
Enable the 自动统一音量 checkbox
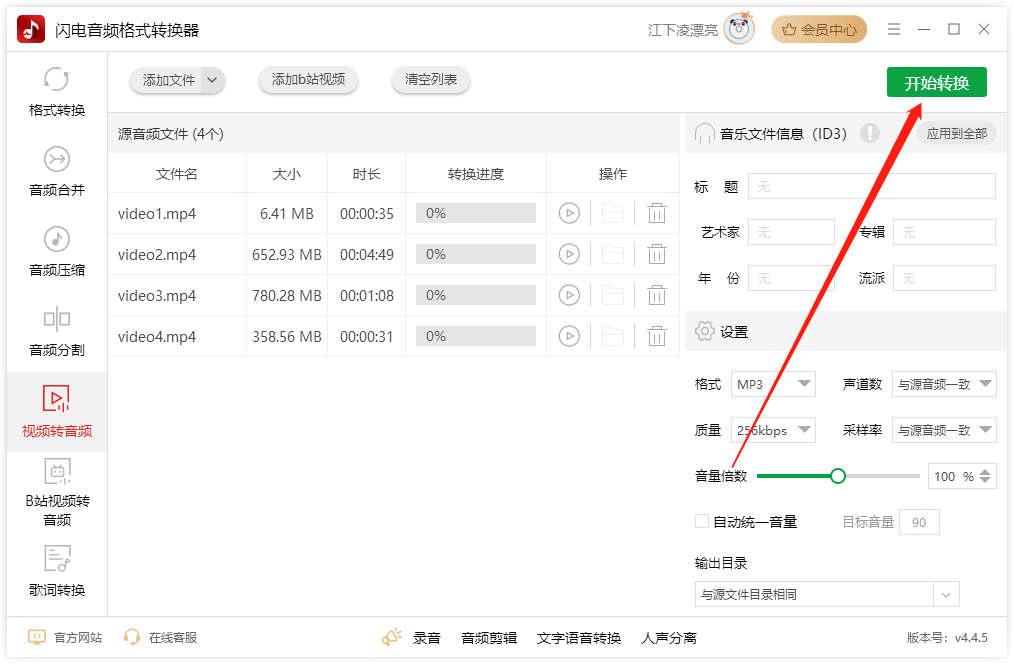(702, 521)
